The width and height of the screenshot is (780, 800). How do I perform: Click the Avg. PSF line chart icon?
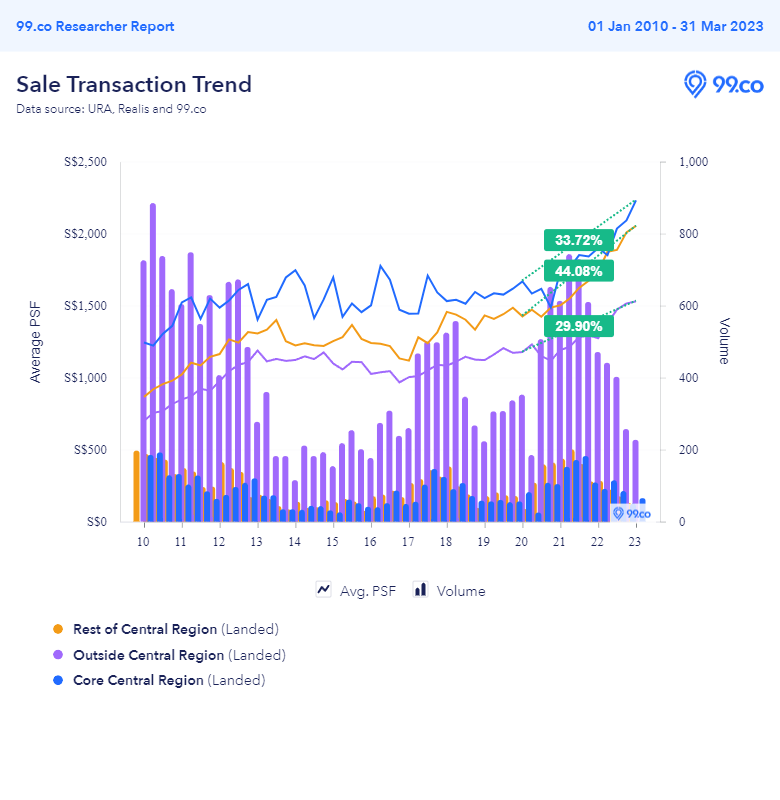click(323, 590)
